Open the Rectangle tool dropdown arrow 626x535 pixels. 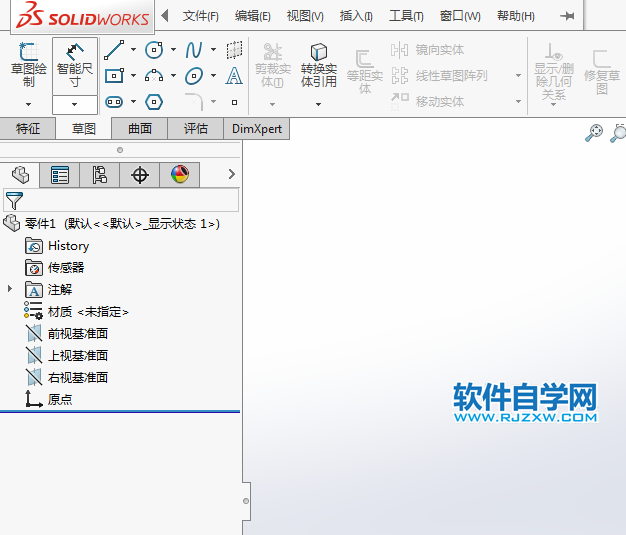133,75
